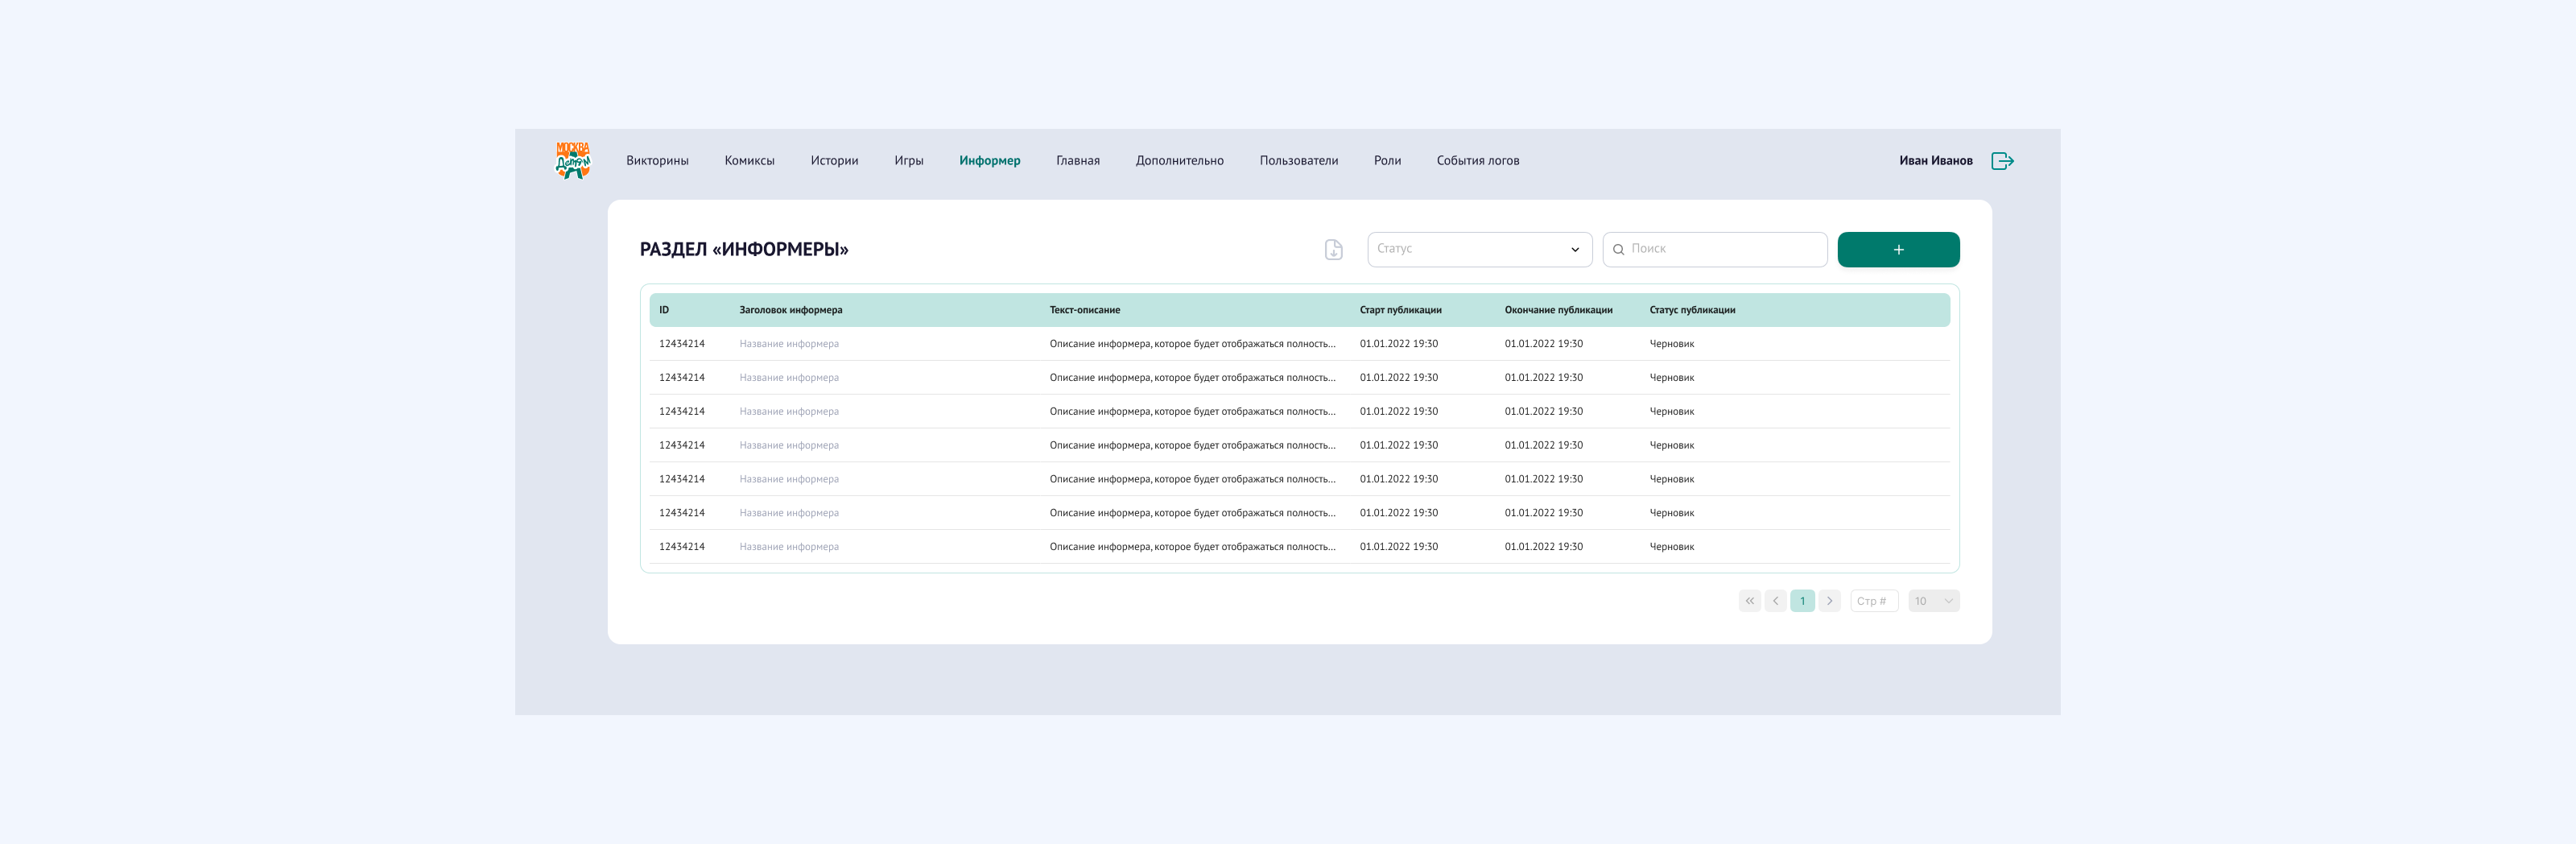This screenshot has height=844, width=2576.
Task: Go to previous page arrow
Action: pos(1775,601)
